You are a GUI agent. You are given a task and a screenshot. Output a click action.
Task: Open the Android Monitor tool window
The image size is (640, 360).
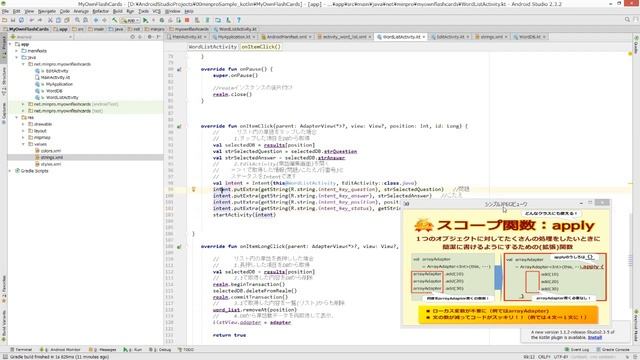pyautogui.click(x=60, y=350)
